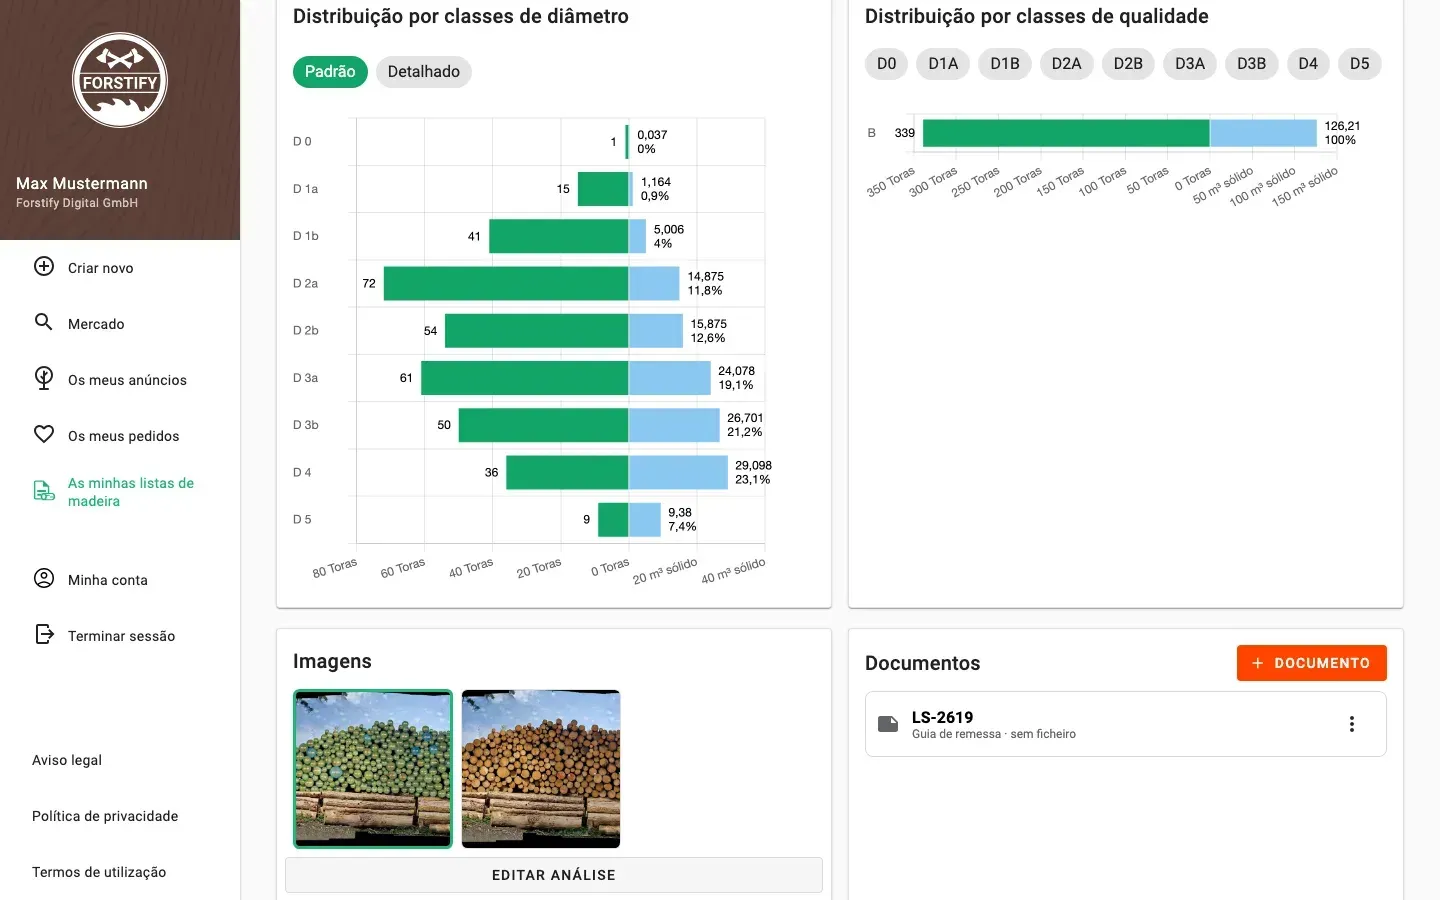The image size is (1440, 900).
Task: Click the green quality B bar 339 logs
Action: click(x=1066, y=133)
